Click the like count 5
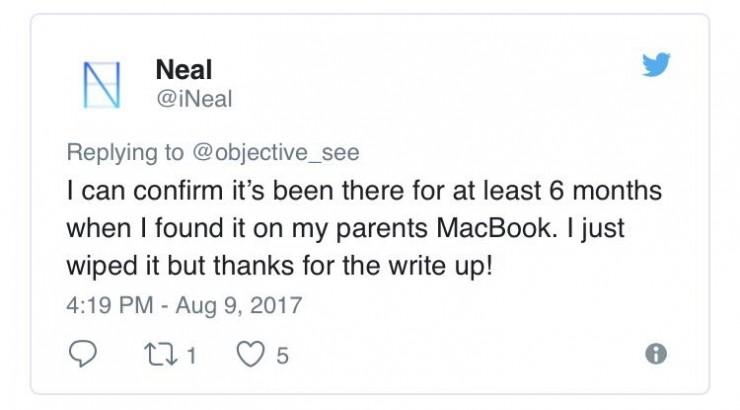740x410 pixels. [282, 355]
